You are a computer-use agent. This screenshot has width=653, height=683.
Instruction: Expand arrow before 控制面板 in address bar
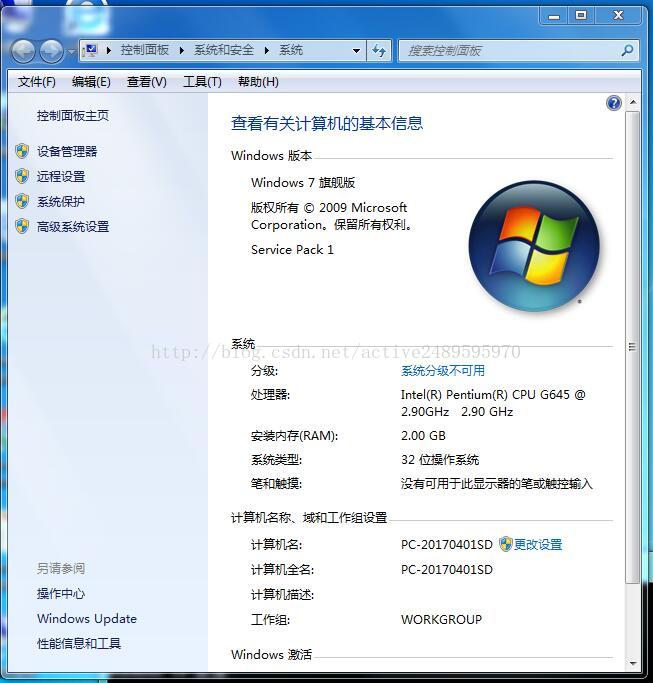coord(109,51)
